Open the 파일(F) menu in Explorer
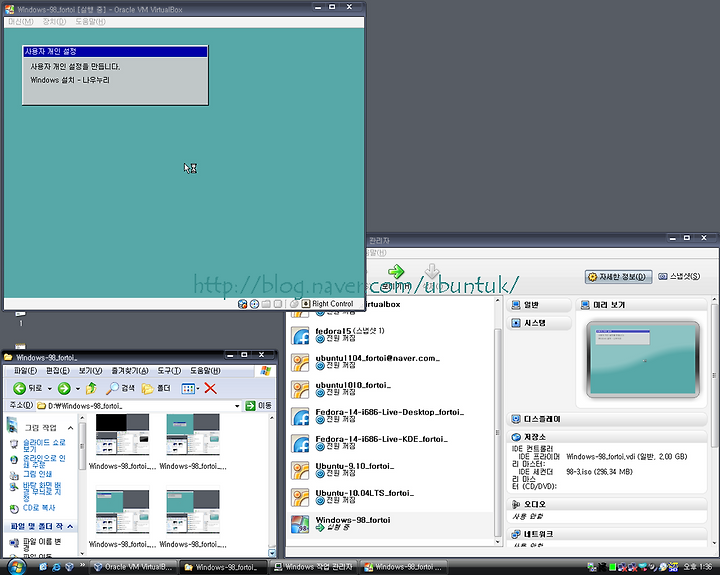 click(x=25, y=371)
